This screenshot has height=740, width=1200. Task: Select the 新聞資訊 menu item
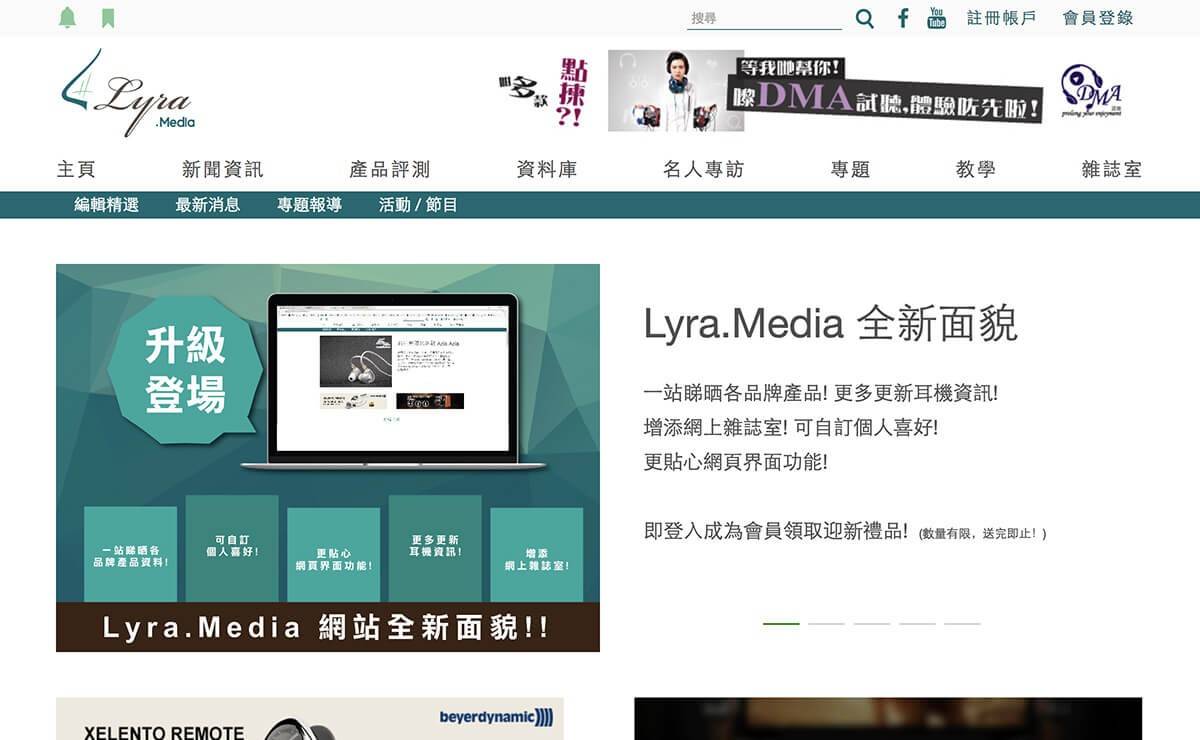point(222,170)
